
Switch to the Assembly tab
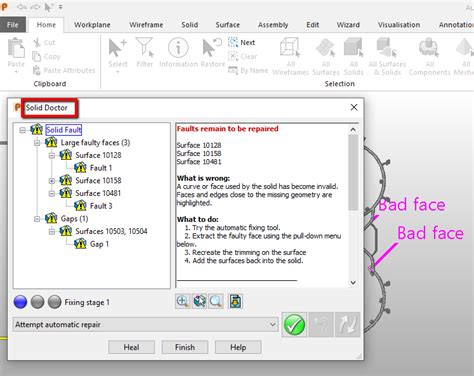(x=273, y=25)
